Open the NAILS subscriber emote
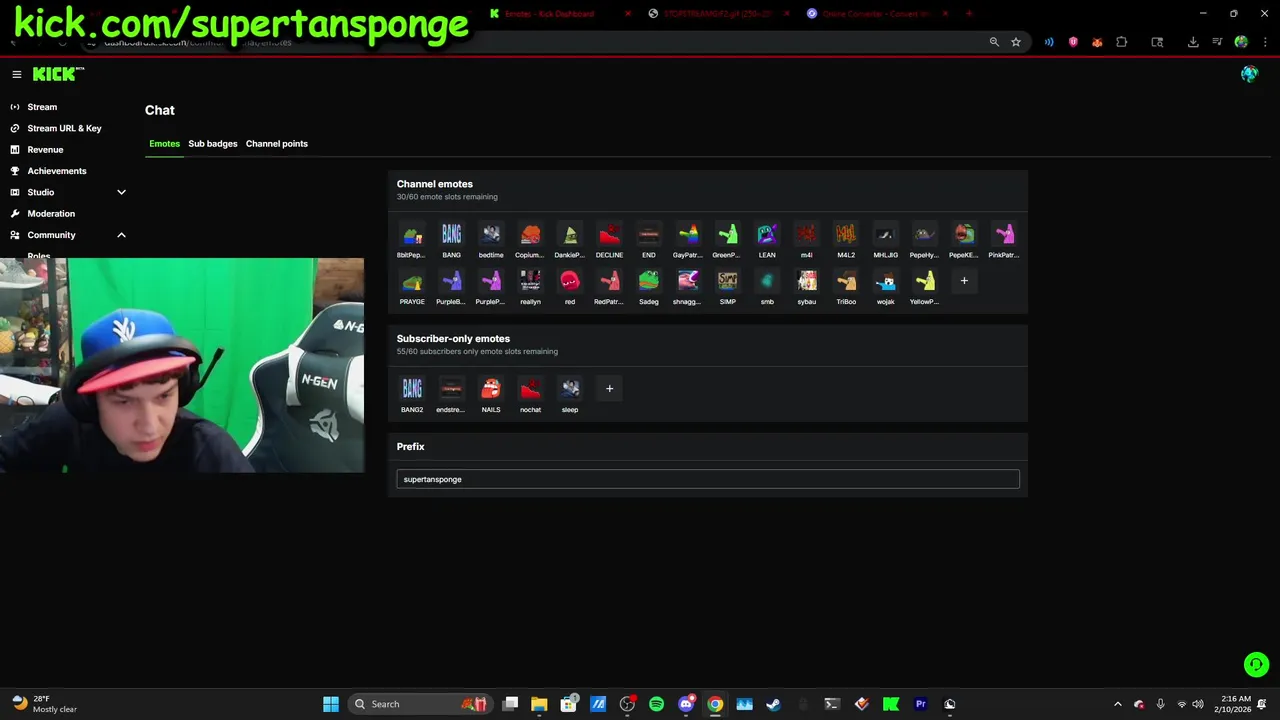 (x=491, y=389)
